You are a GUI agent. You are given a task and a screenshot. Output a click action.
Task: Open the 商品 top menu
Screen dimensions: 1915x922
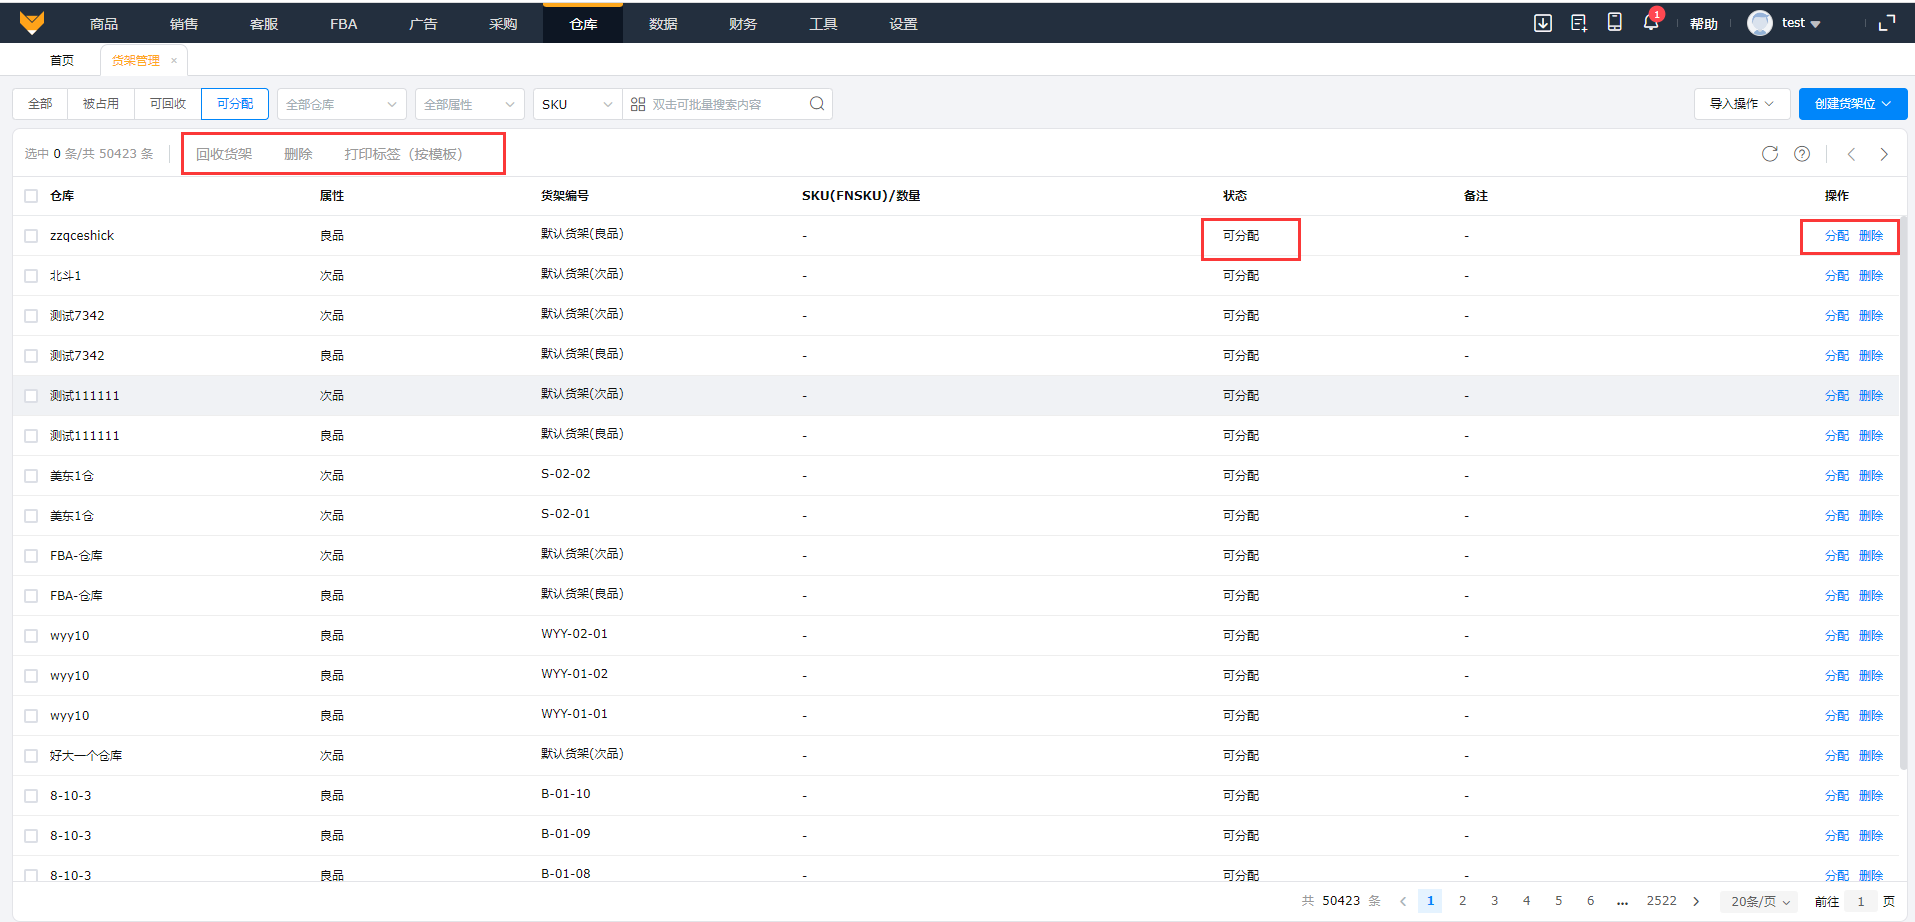tap(104, 23)
